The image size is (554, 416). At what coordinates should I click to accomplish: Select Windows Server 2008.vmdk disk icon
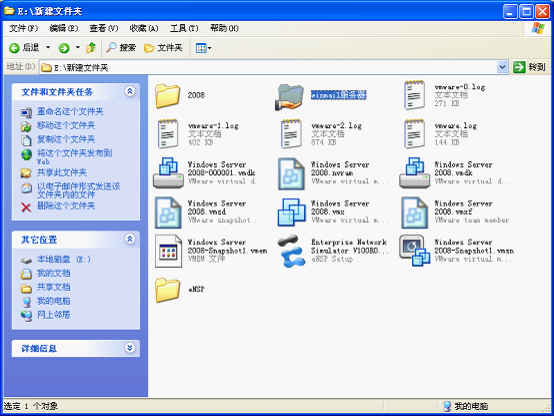pyautogui.click(x=414, y=172)
